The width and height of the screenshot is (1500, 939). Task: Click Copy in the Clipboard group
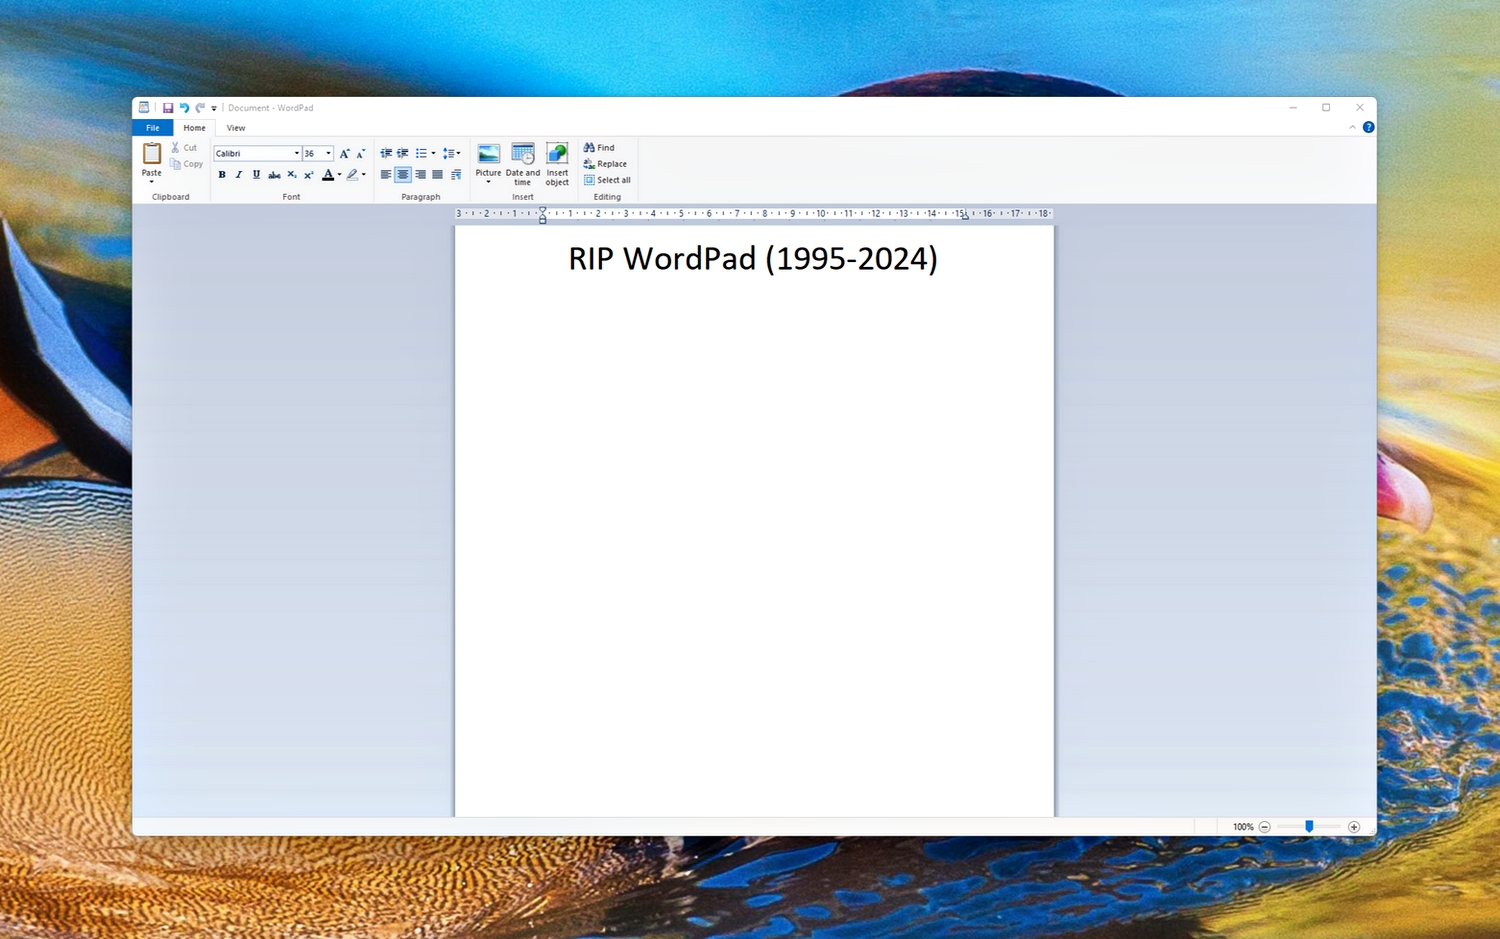click(x=187, y=164)
